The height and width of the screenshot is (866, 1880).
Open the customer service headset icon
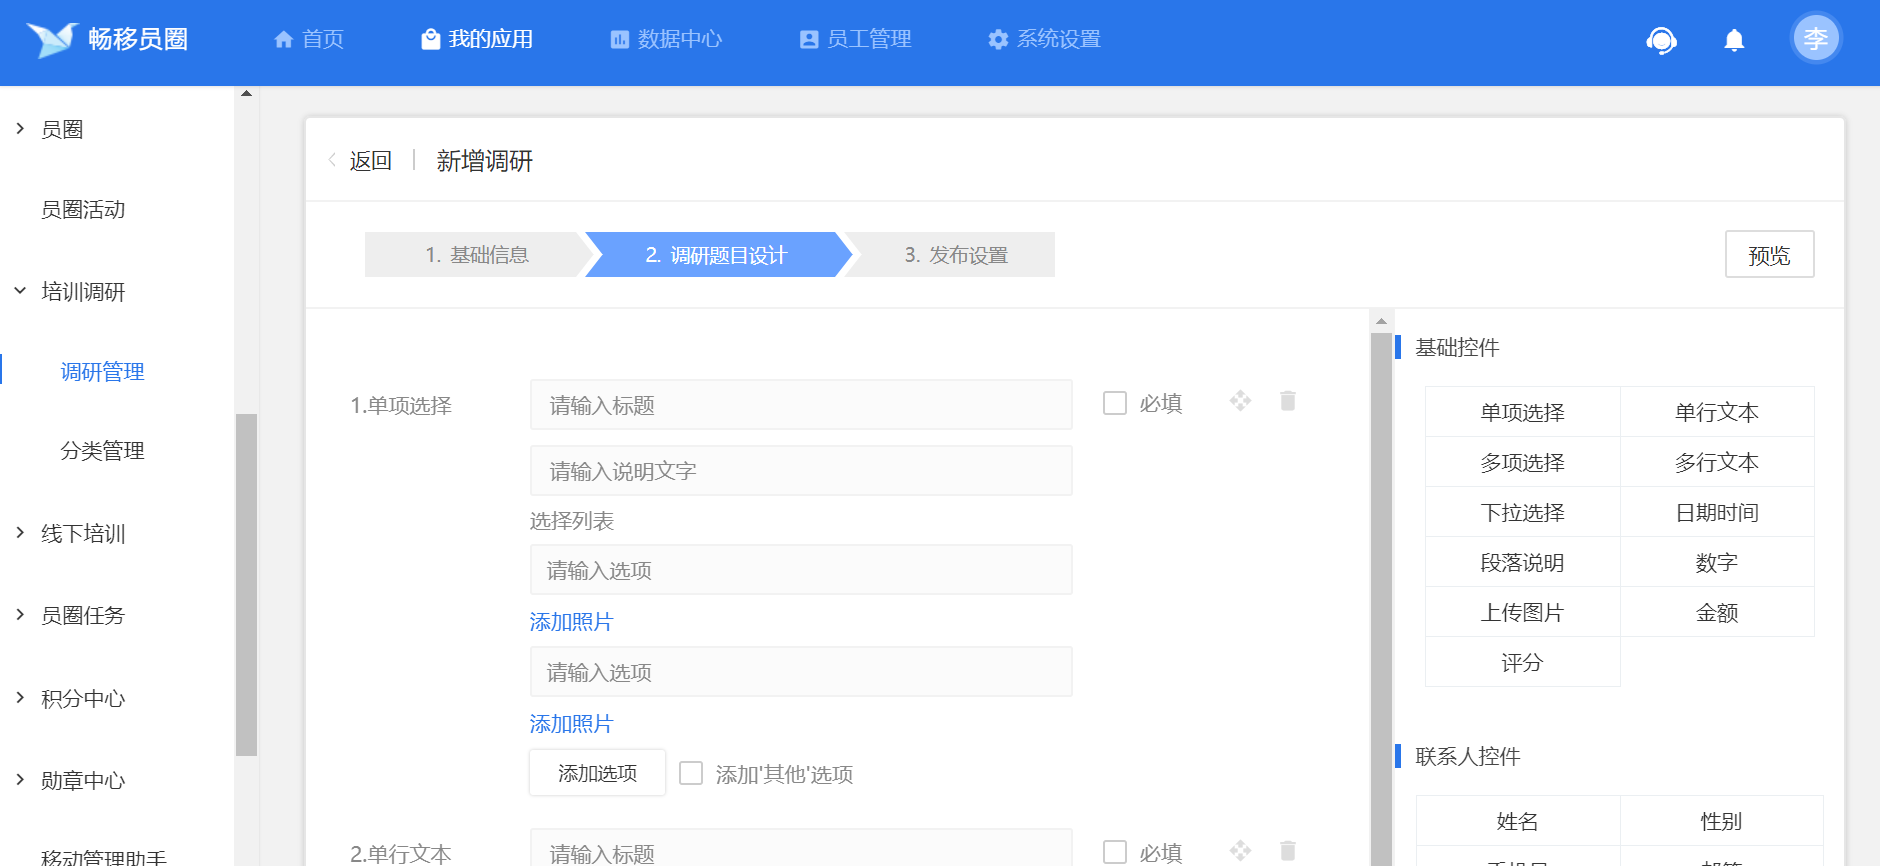(x=1661, y=40)
